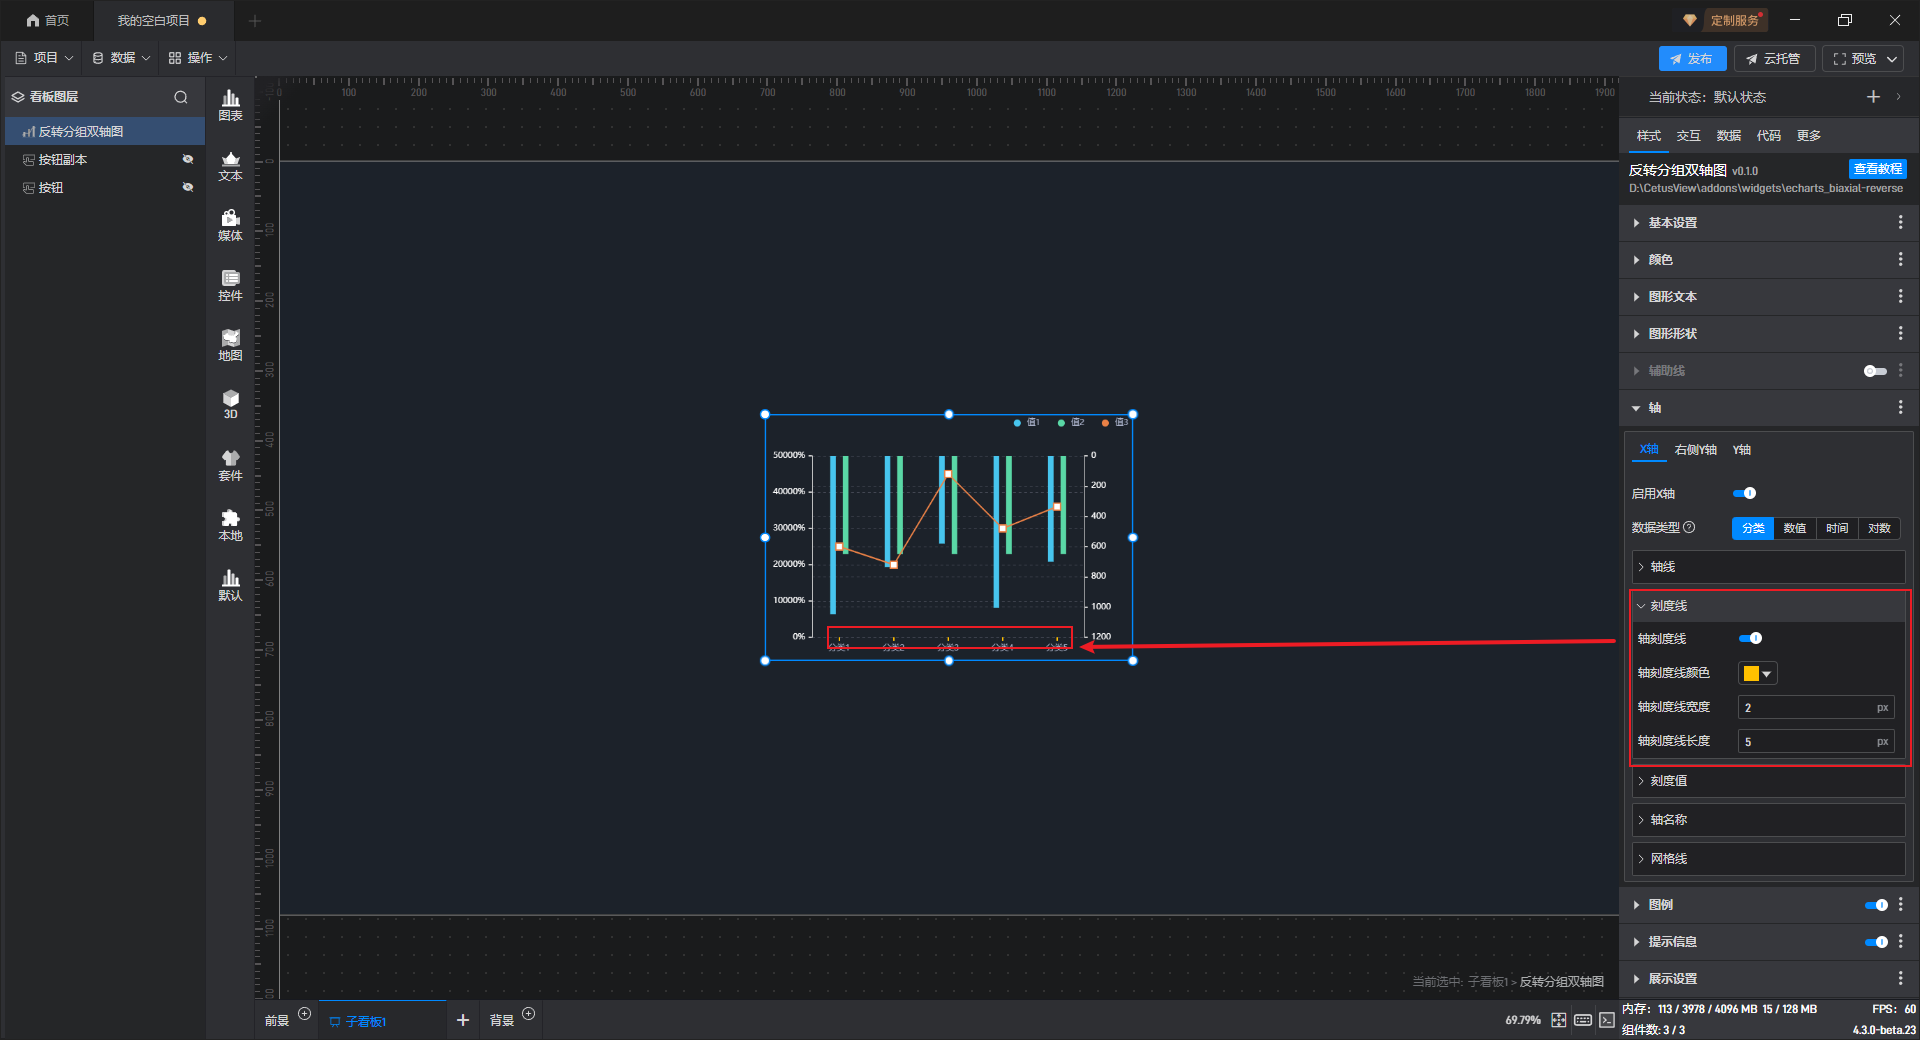
Task: Open the 图表 chart components icon
Action: (230, 104)
